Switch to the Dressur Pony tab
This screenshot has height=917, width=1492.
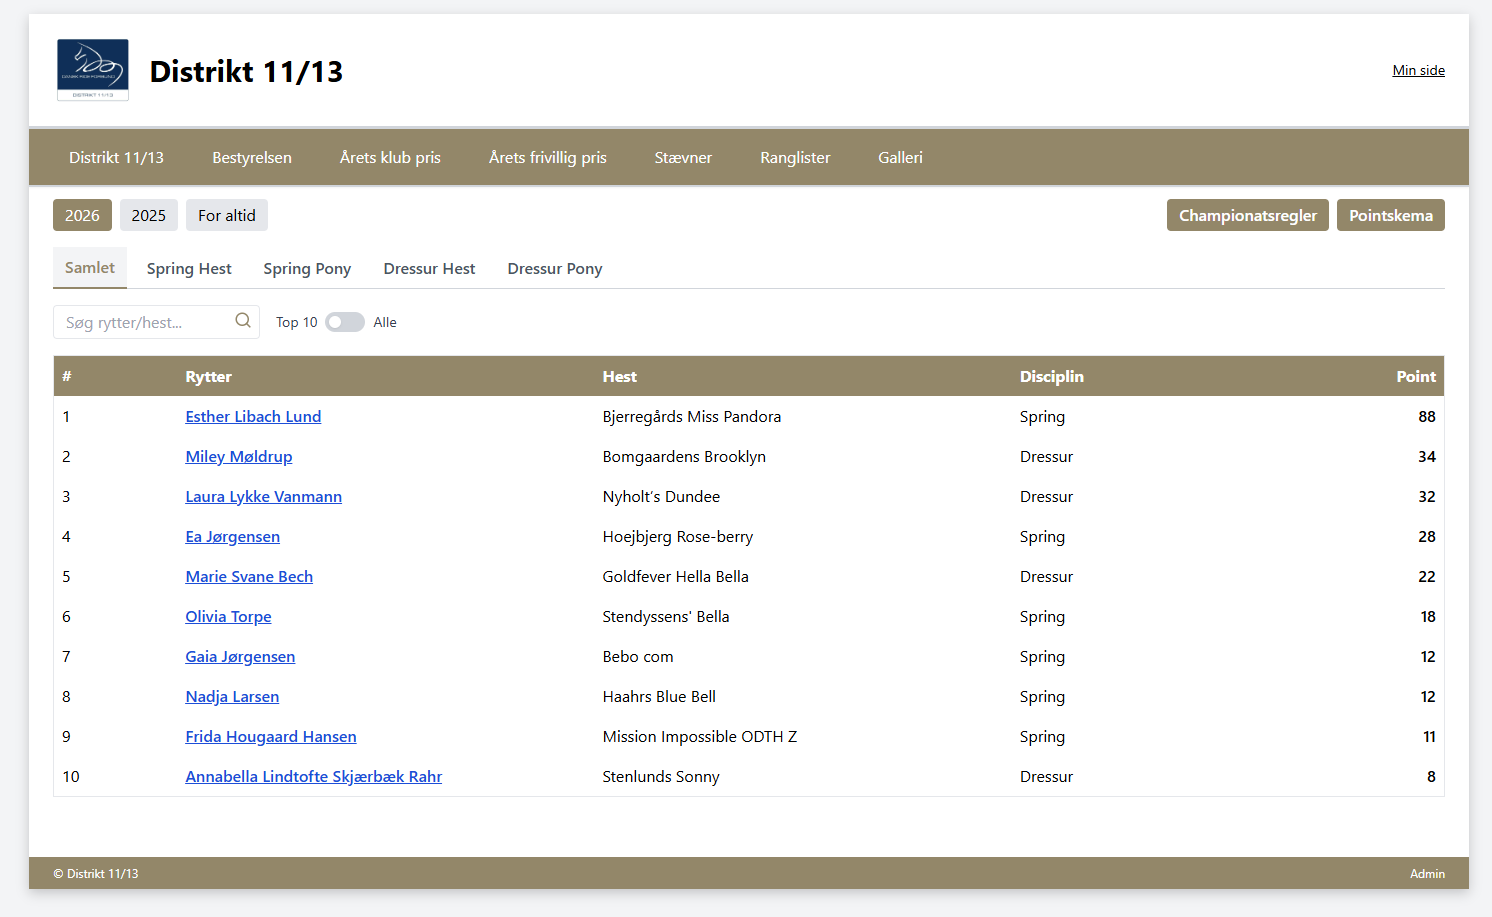point(554,268)
